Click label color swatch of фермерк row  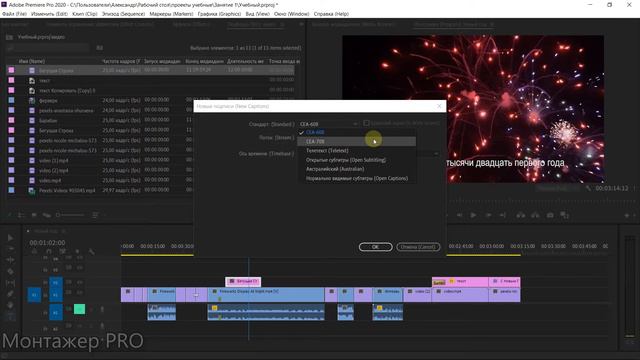point(11,100)
